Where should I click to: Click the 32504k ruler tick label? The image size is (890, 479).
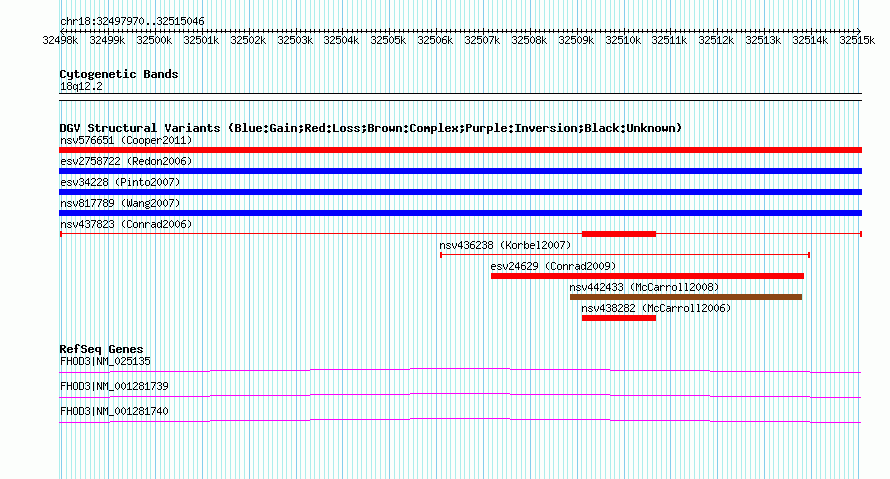[341, 40]
